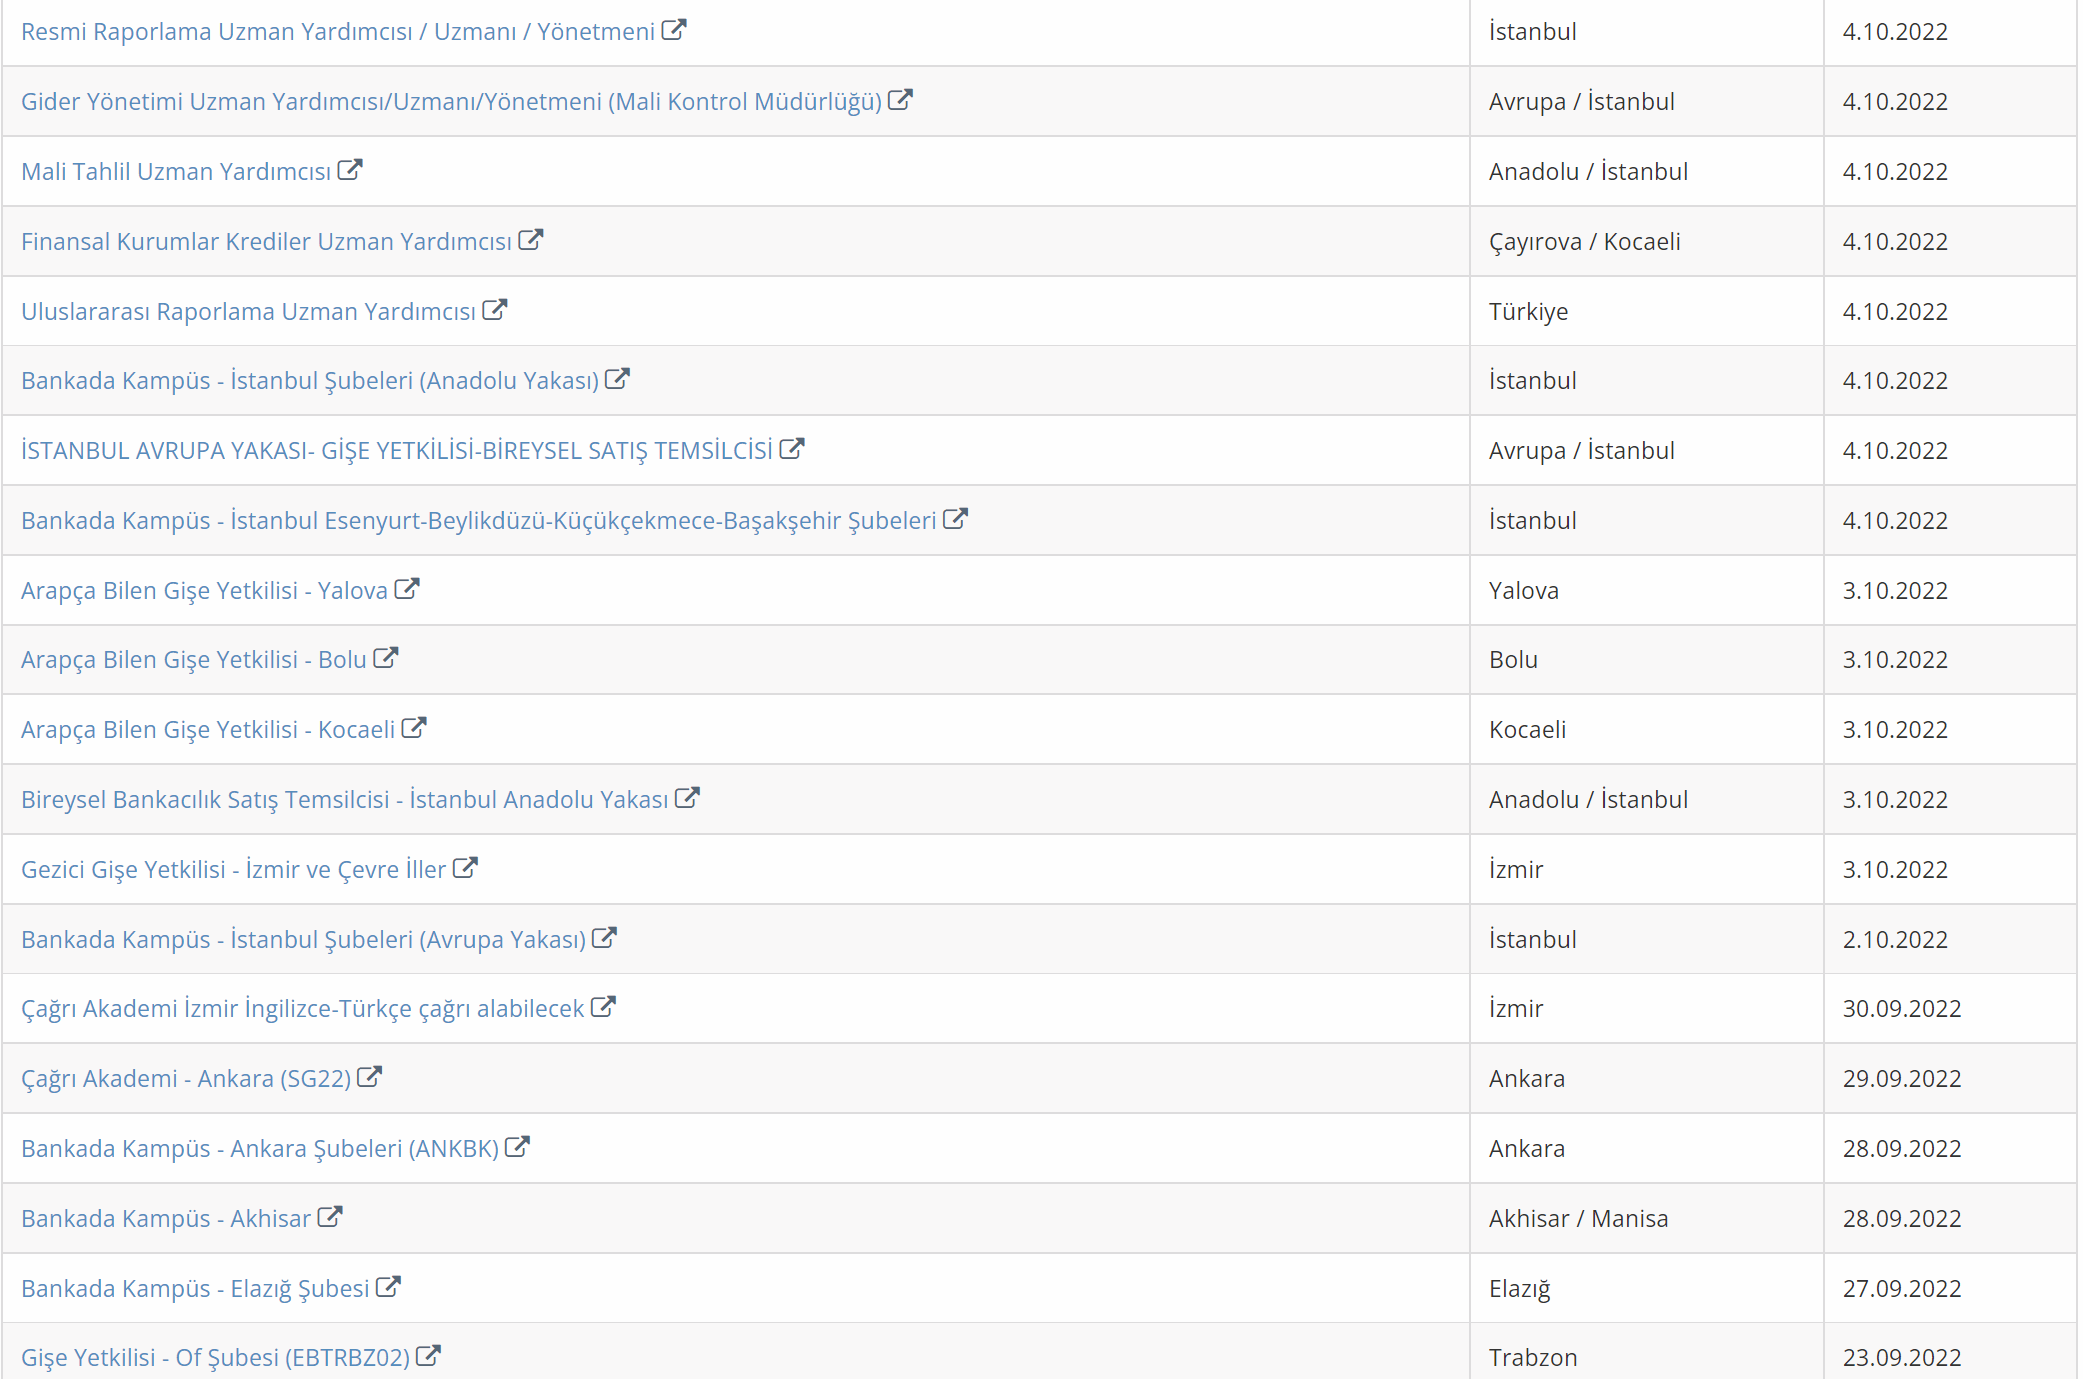The height and width of the screenshot is (1379, 2083).
Task: Click external-link icon beside Gezici Gişe Yetkilisi İzmir
Action: (x=464, y=868)
